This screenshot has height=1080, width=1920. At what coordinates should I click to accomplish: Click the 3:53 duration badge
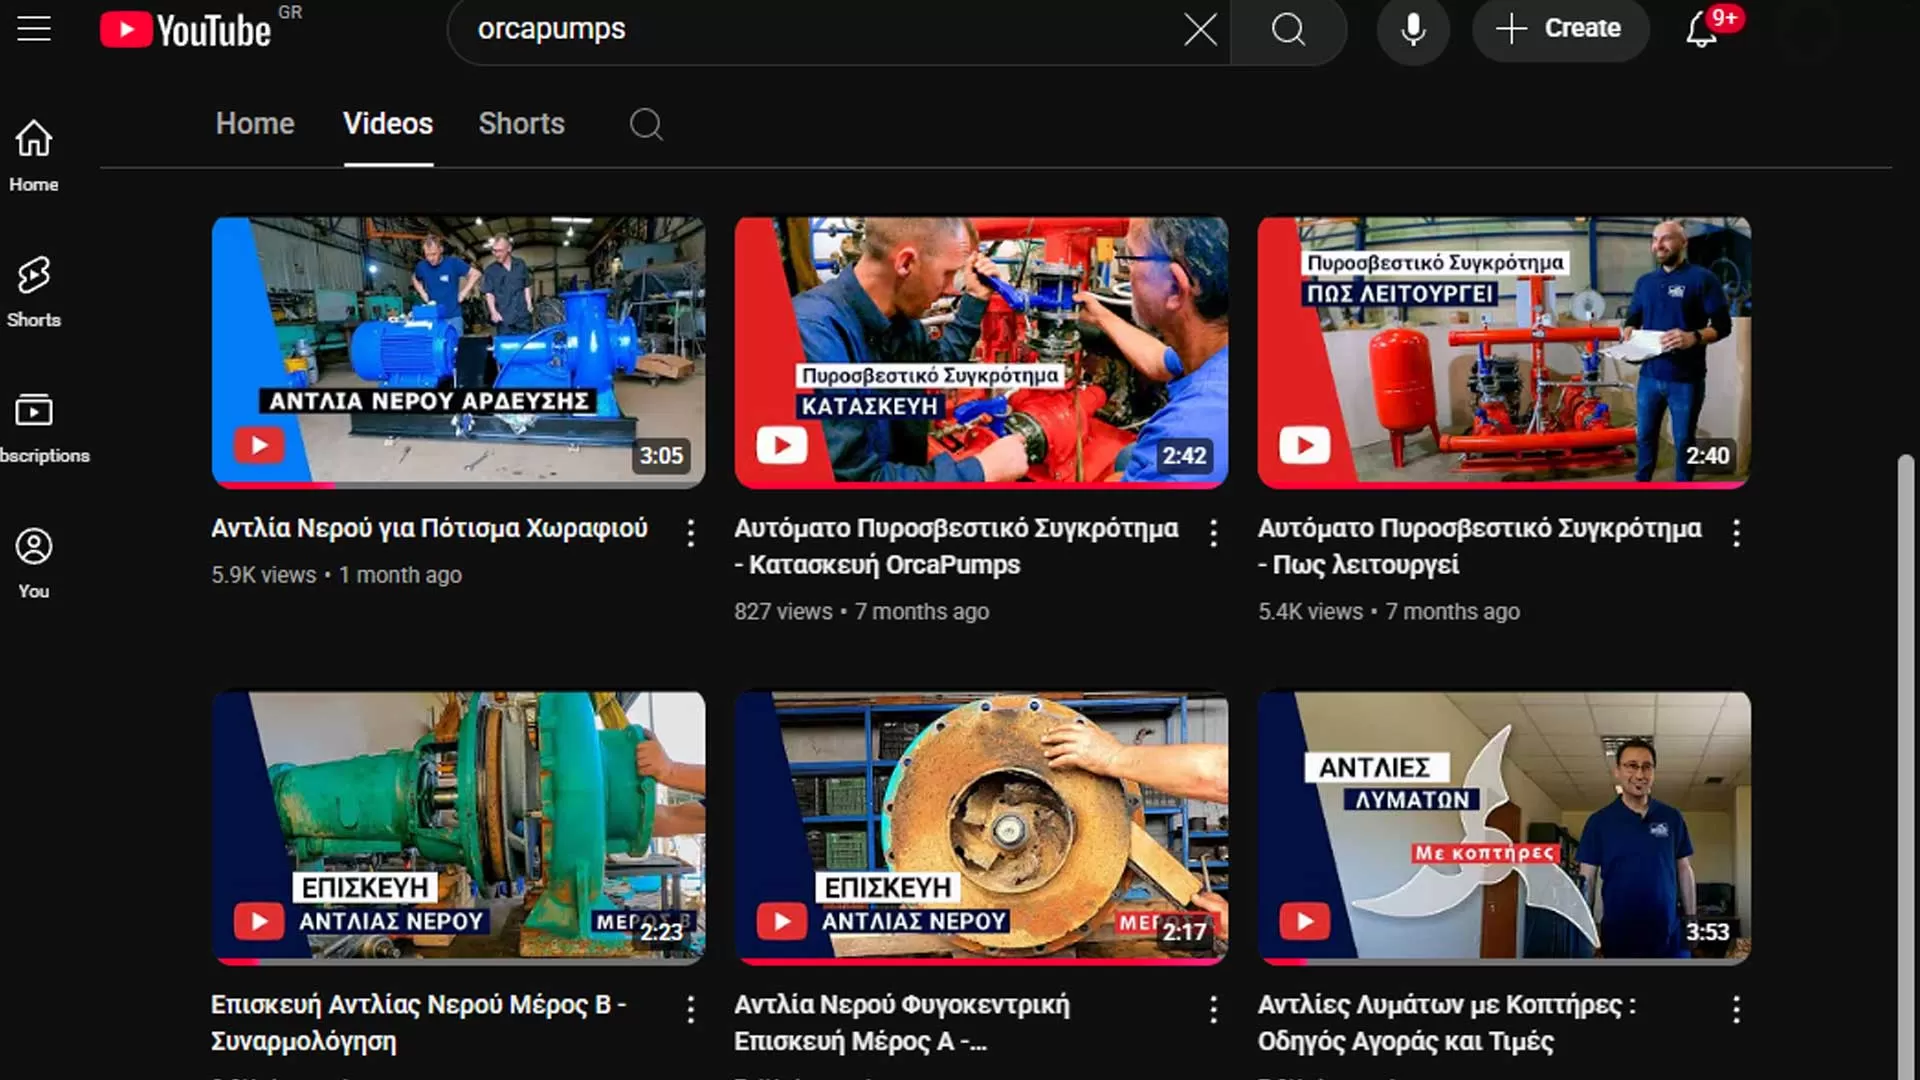tap(1707, 932)
